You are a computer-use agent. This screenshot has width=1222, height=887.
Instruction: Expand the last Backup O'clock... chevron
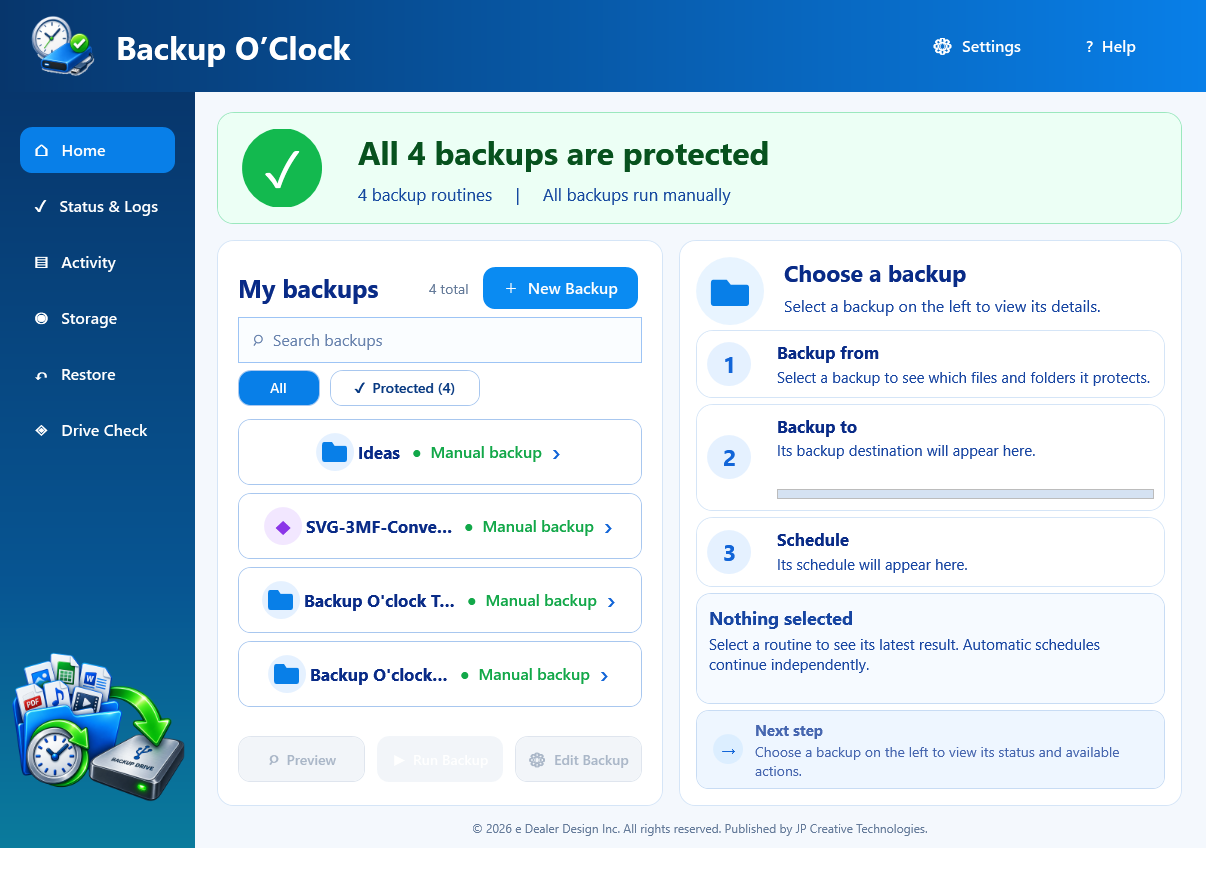604,676
